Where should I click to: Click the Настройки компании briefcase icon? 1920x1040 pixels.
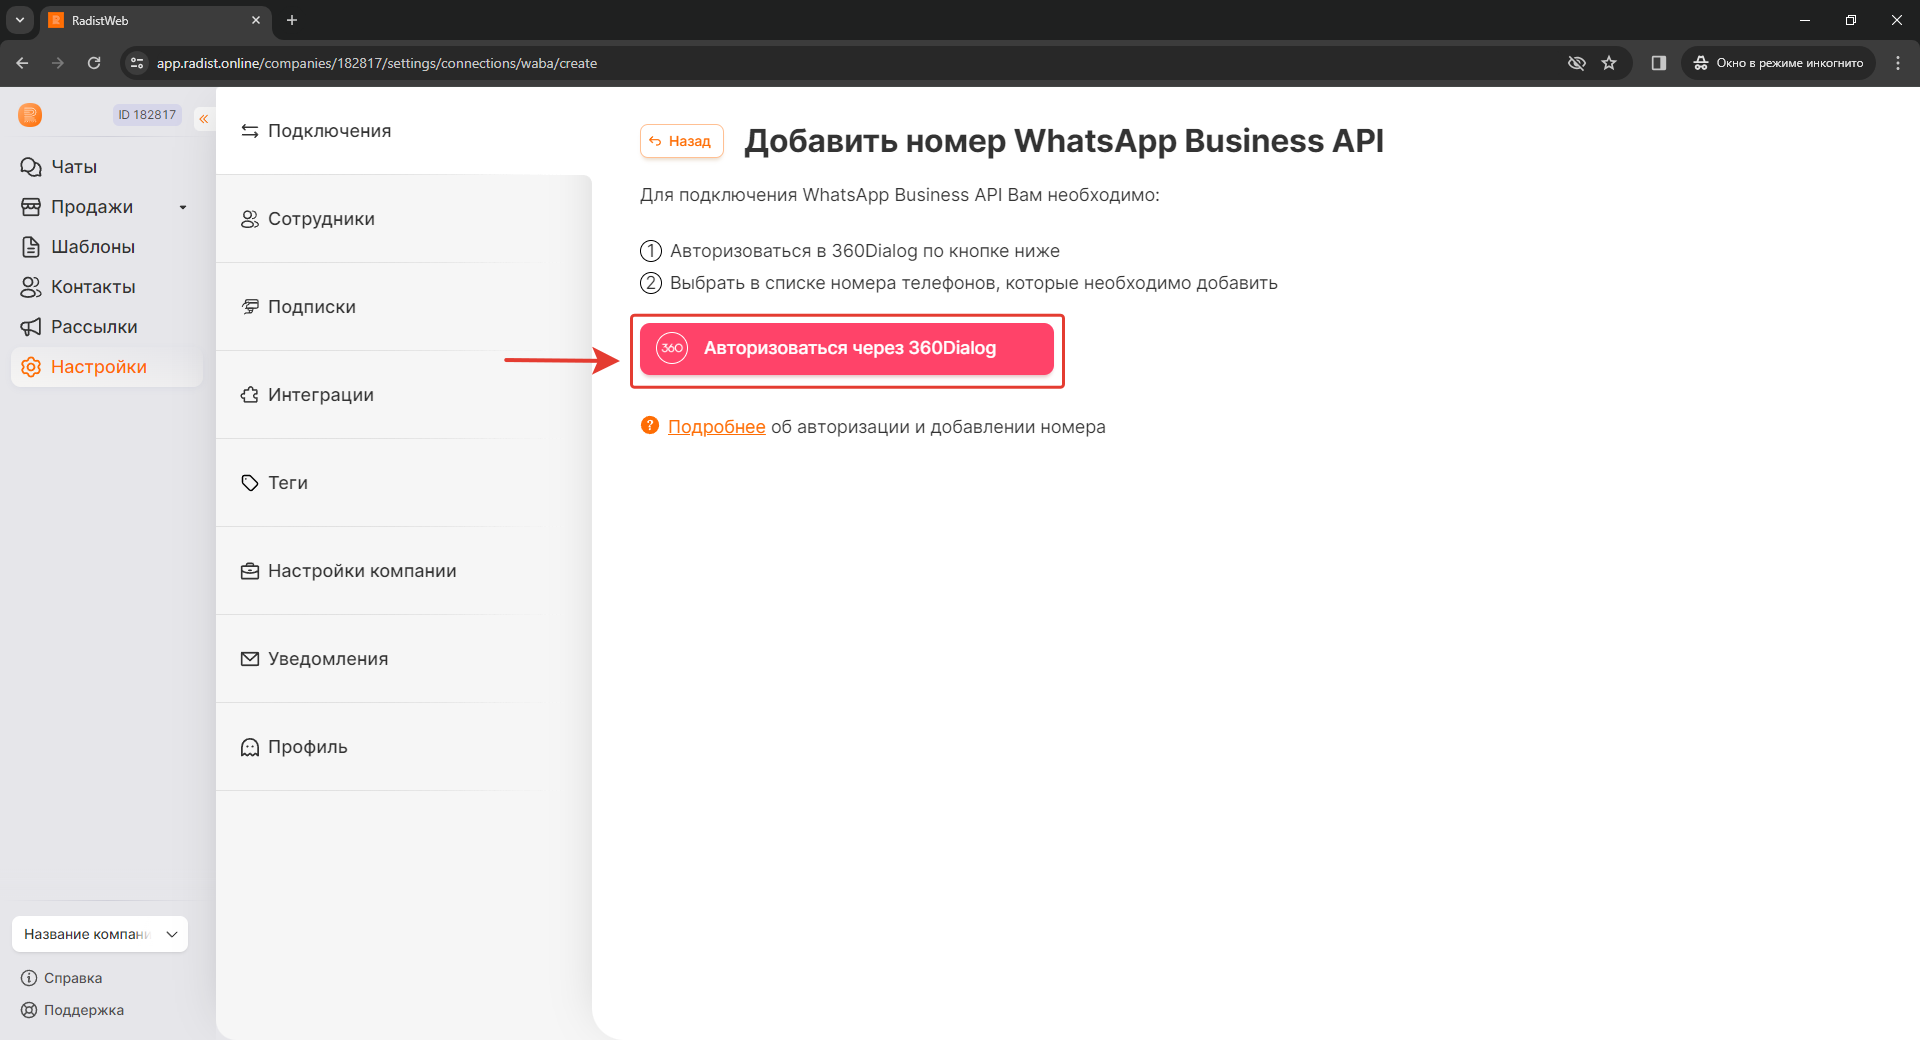click(x=250, y=571)
